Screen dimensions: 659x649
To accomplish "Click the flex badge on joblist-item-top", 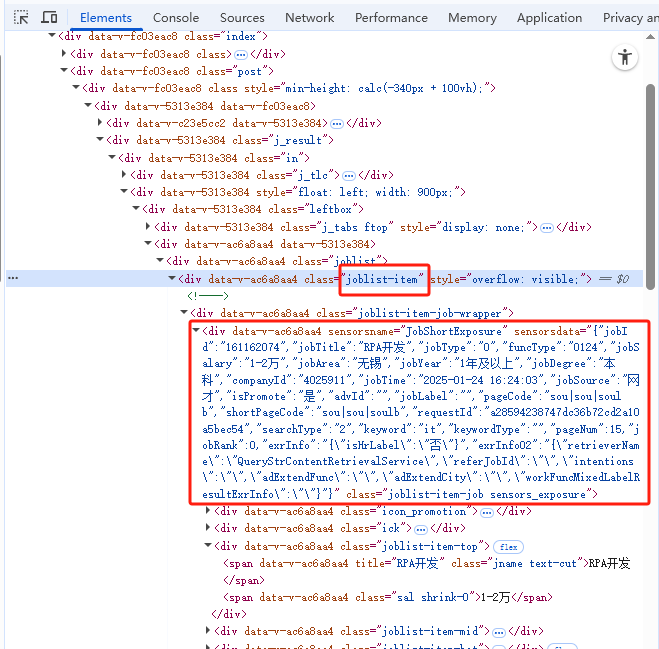I will pos(508,547).
